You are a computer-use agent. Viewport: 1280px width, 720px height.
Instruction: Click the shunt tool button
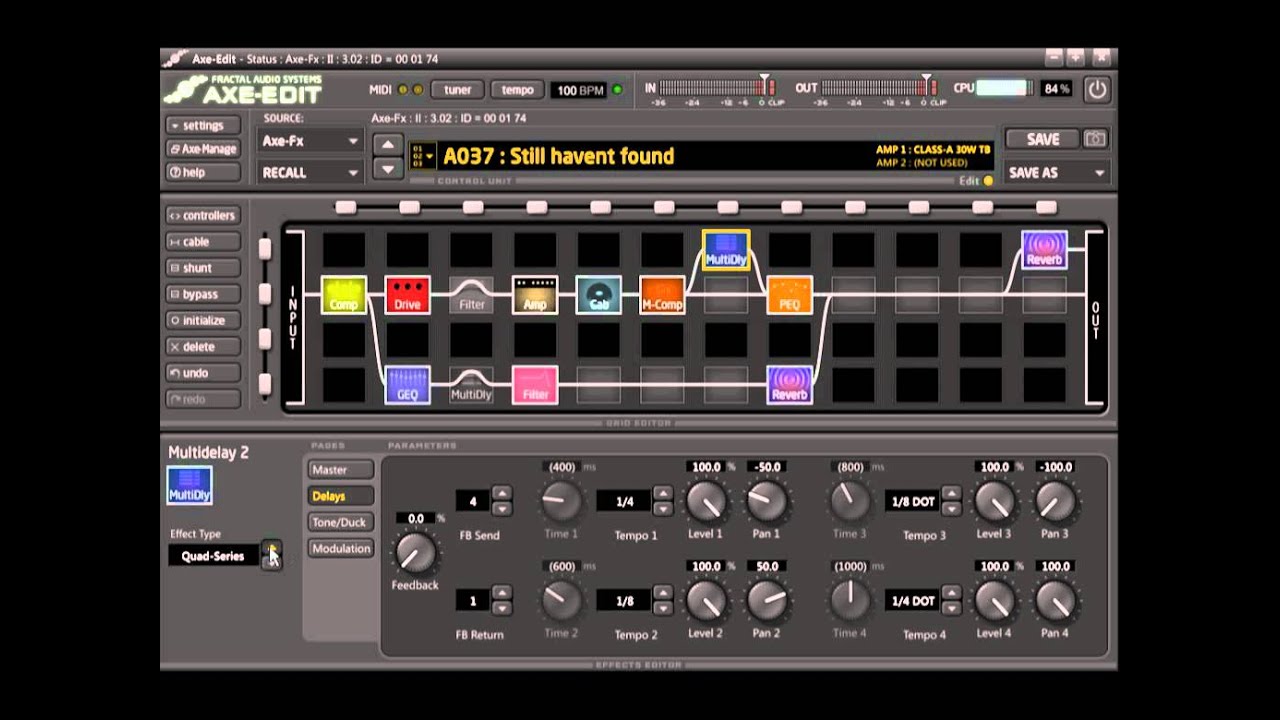coord(204,268)
